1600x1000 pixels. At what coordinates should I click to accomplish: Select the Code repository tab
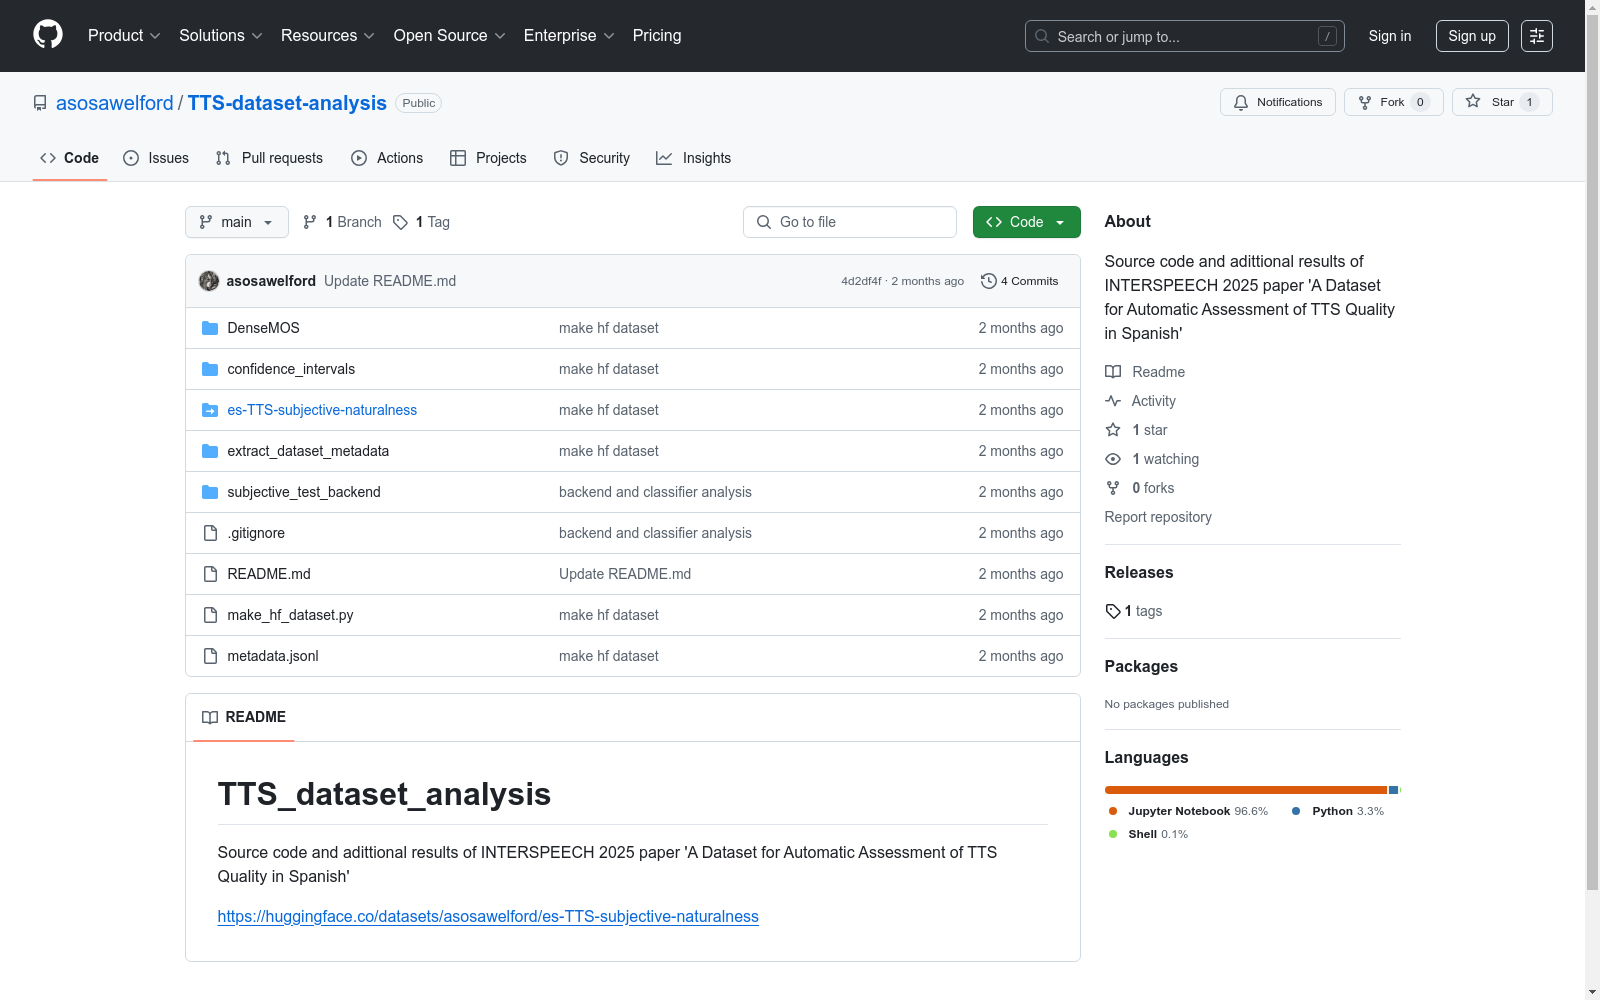(70, 158)
